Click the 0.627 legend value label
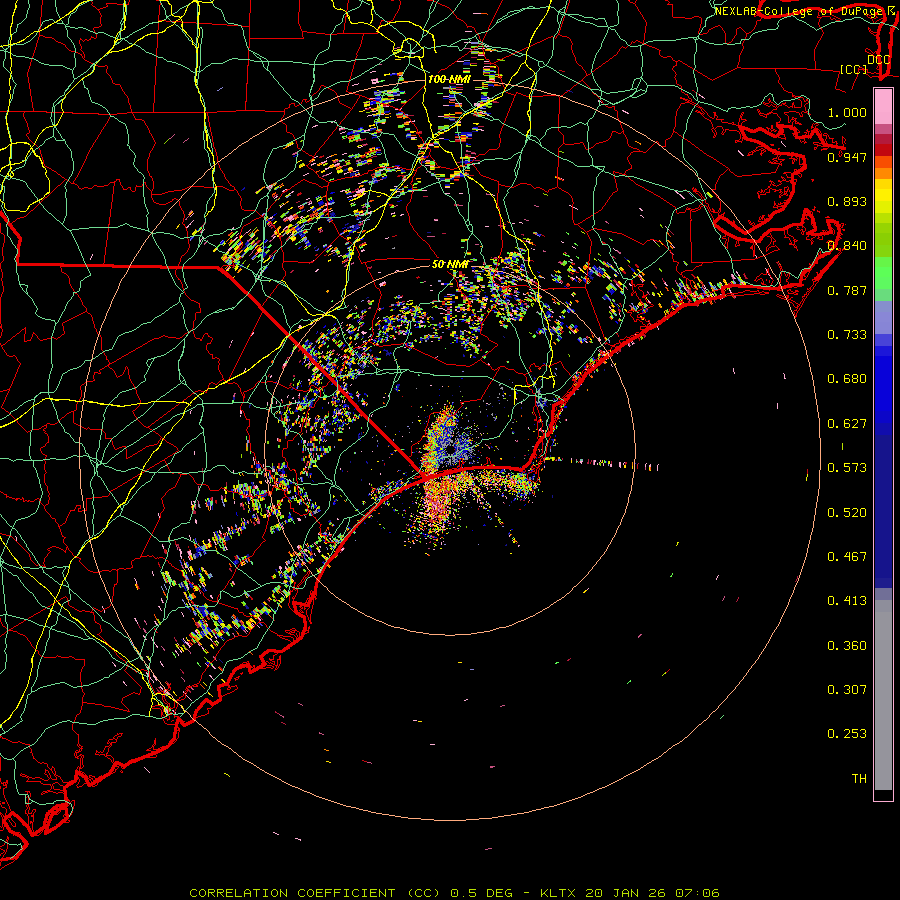This screenshot has width=900, height=900. tap(847, 424)
